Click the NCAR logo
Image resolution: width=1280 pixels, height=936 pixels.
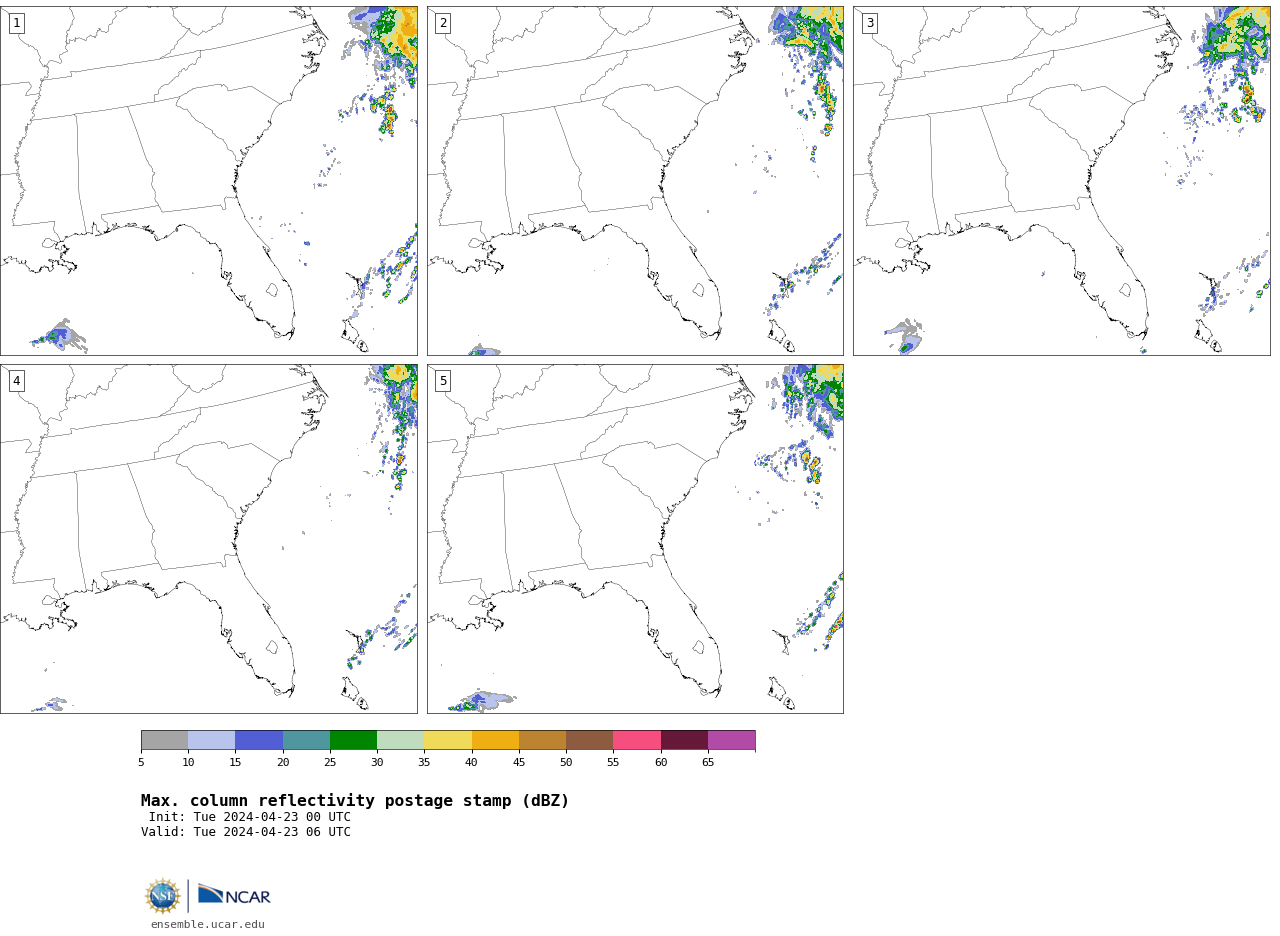(234, 895)
